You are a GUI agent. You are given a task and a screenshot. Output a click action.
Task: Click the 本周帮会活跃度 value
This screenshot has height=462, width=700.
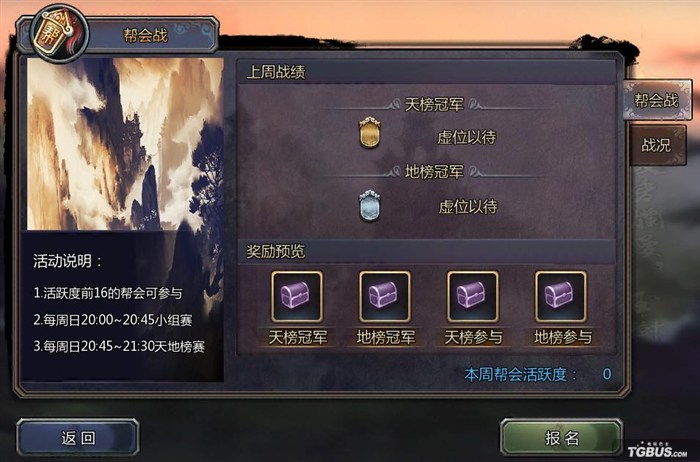(x=607, y=374)
